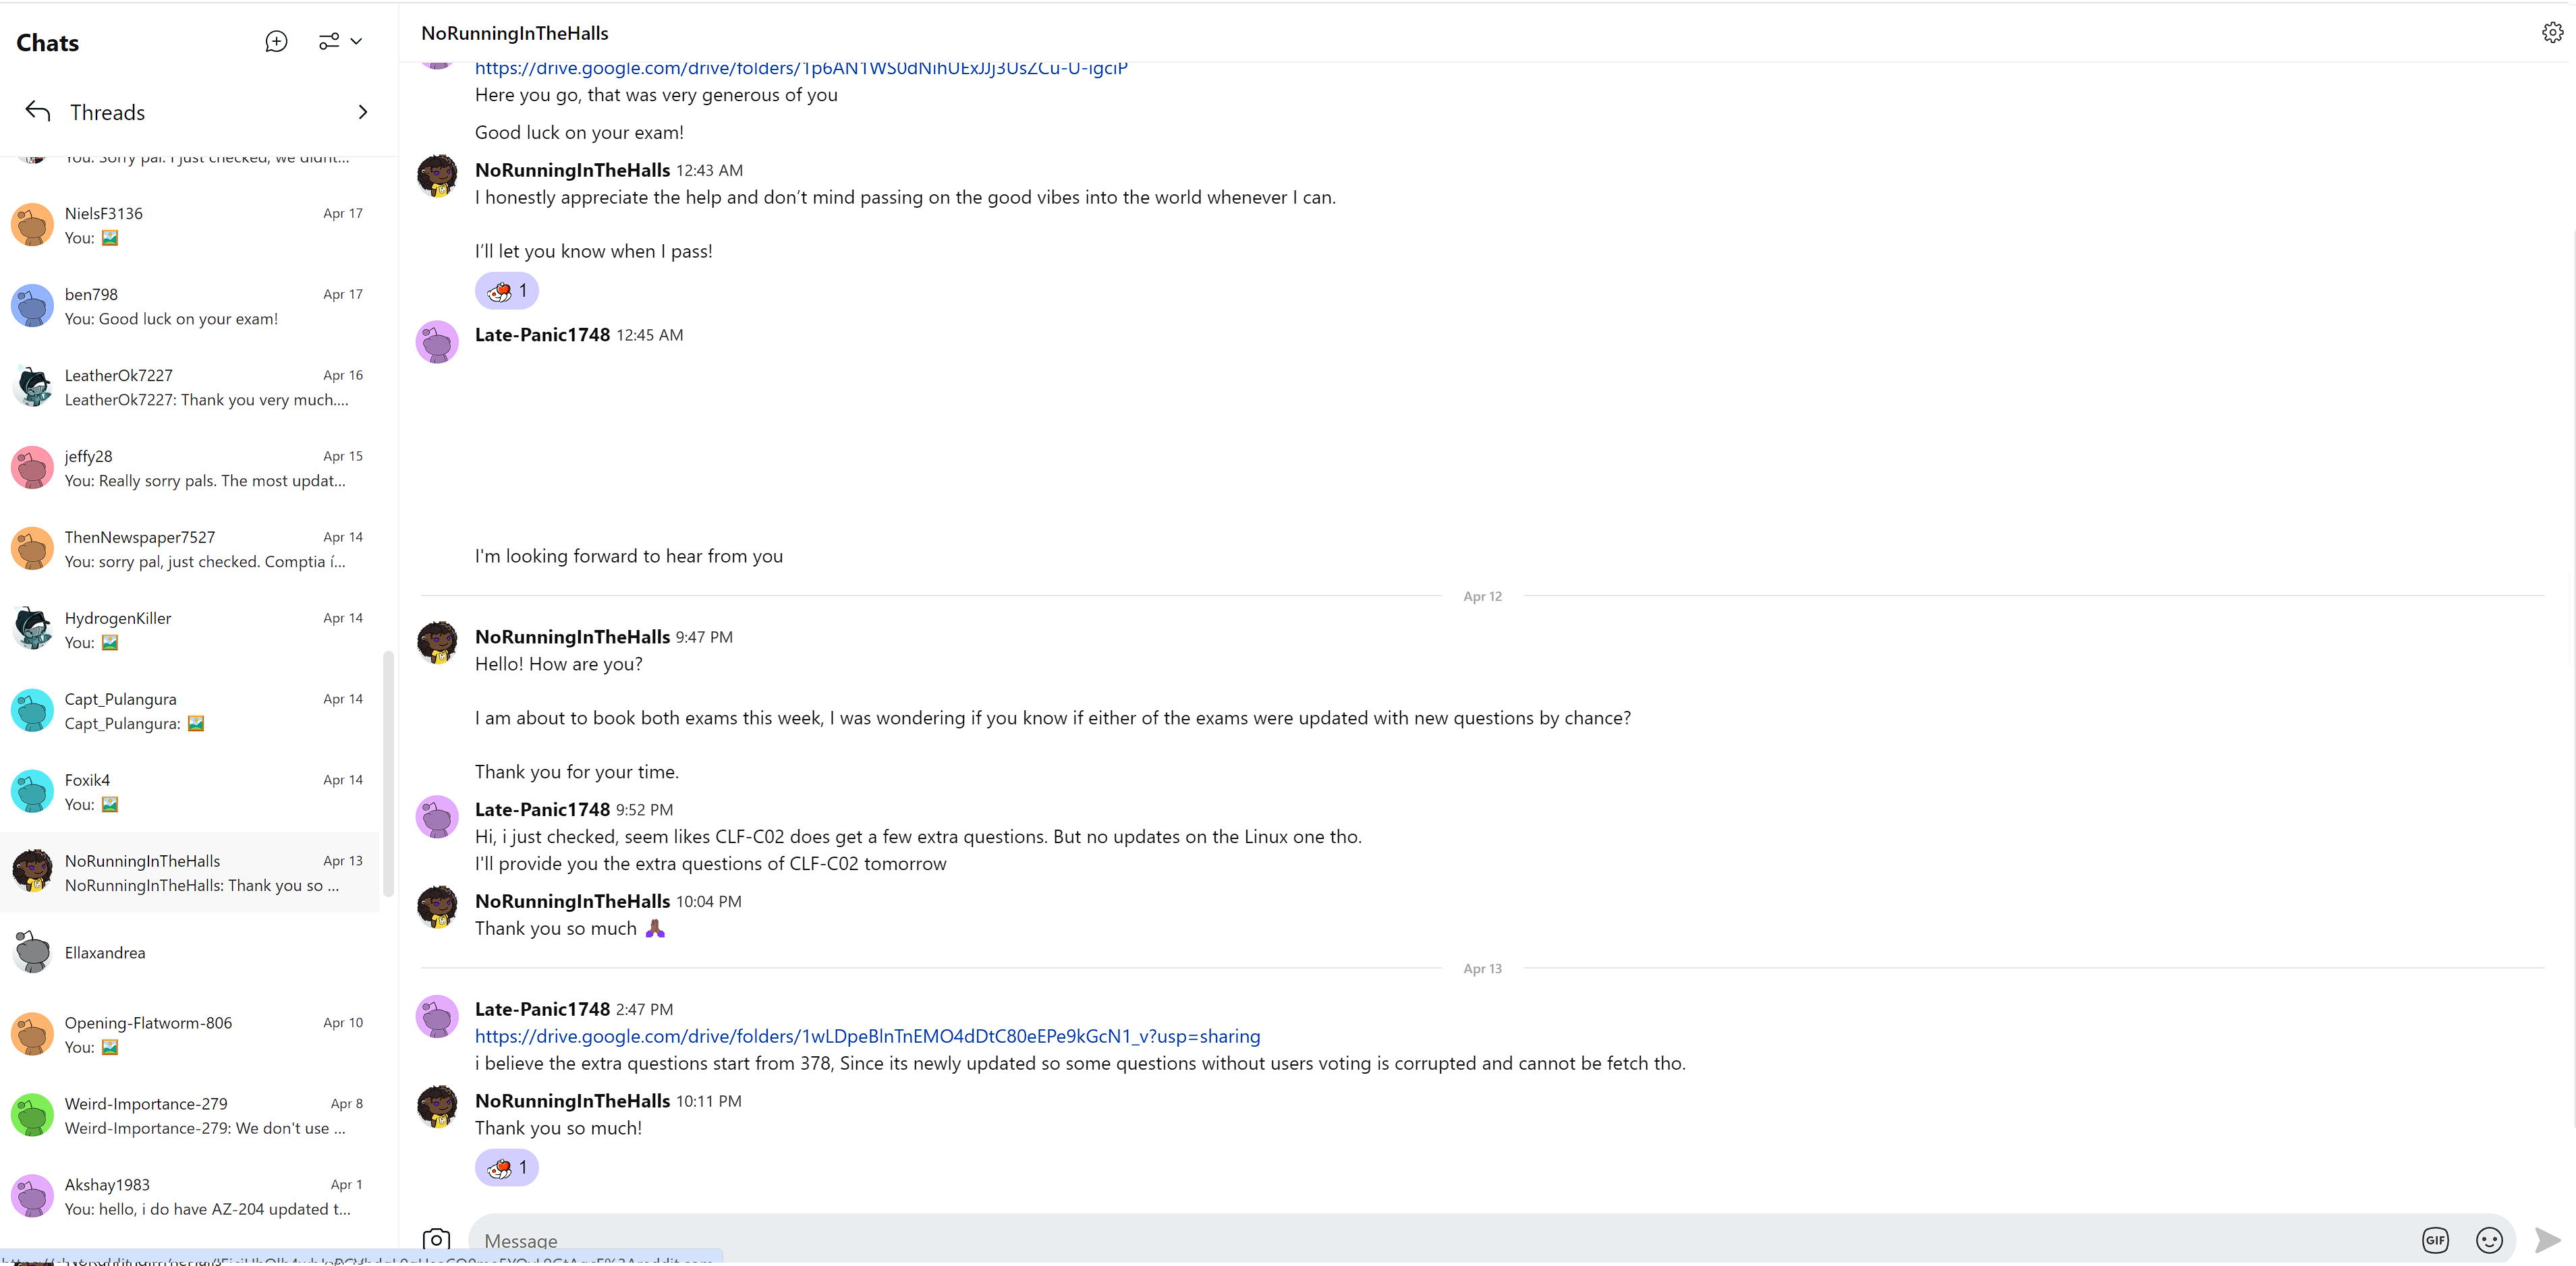Open HydrogenKiller chat avatar

point(32,629)
